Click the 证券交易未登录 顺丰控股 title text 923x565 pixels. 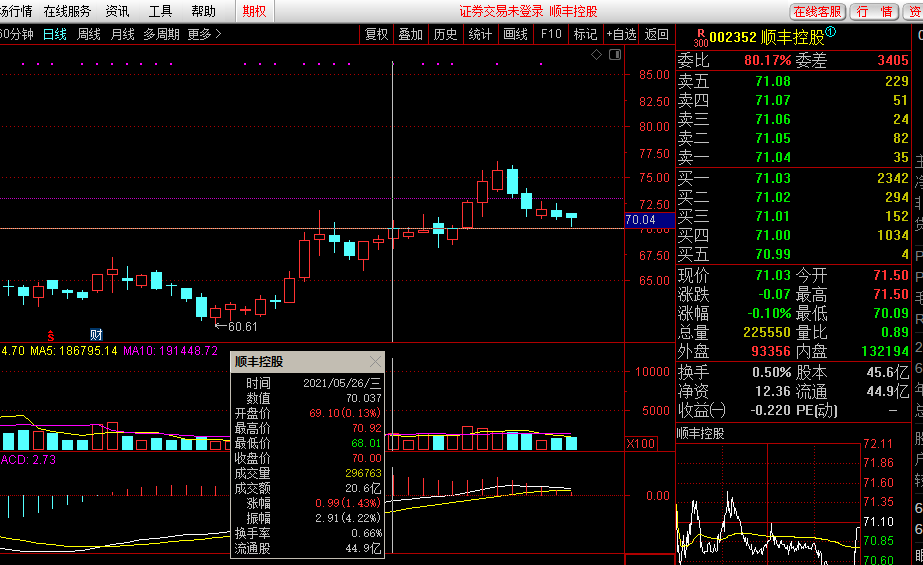tap(528, 12)
